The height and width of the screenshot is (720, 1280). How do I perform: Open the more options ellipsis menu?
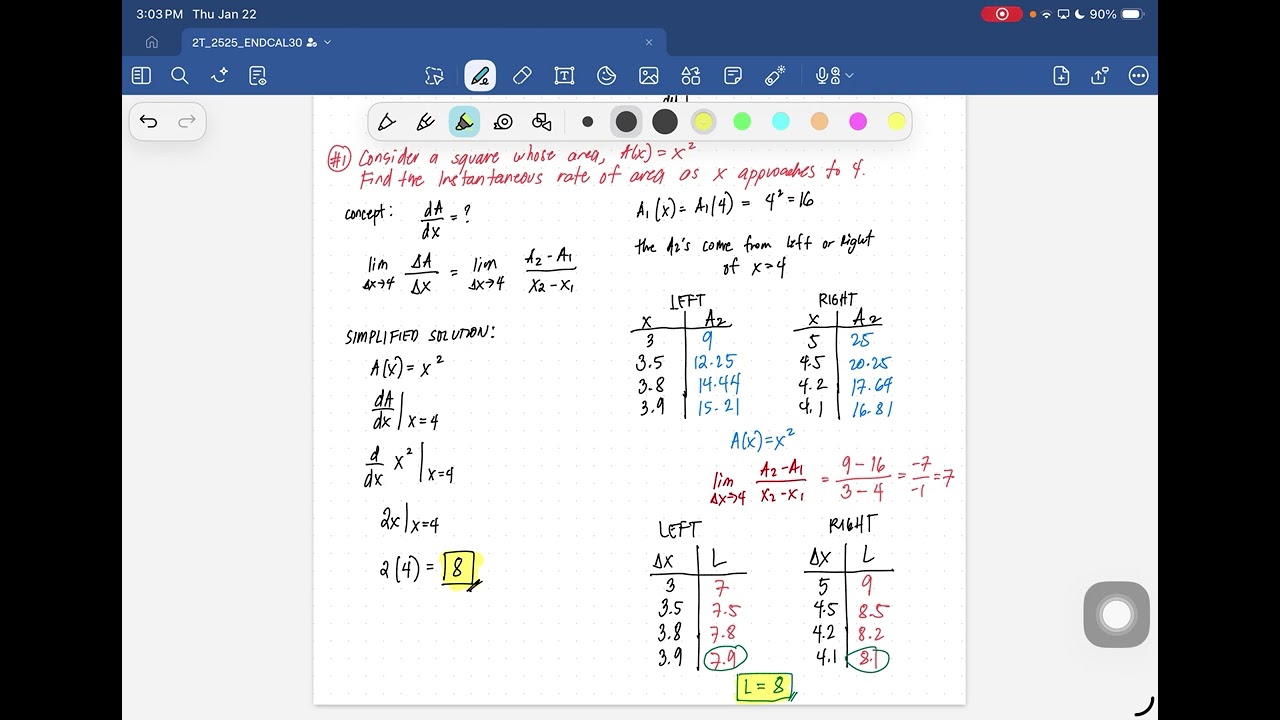(1138, 76)
